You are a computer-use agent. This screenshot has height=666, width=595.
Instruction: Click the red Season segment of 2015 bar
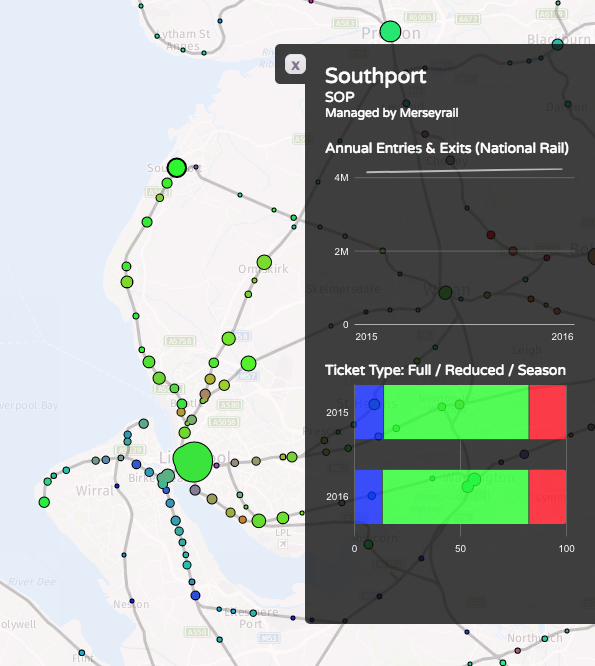coord(547,412)
